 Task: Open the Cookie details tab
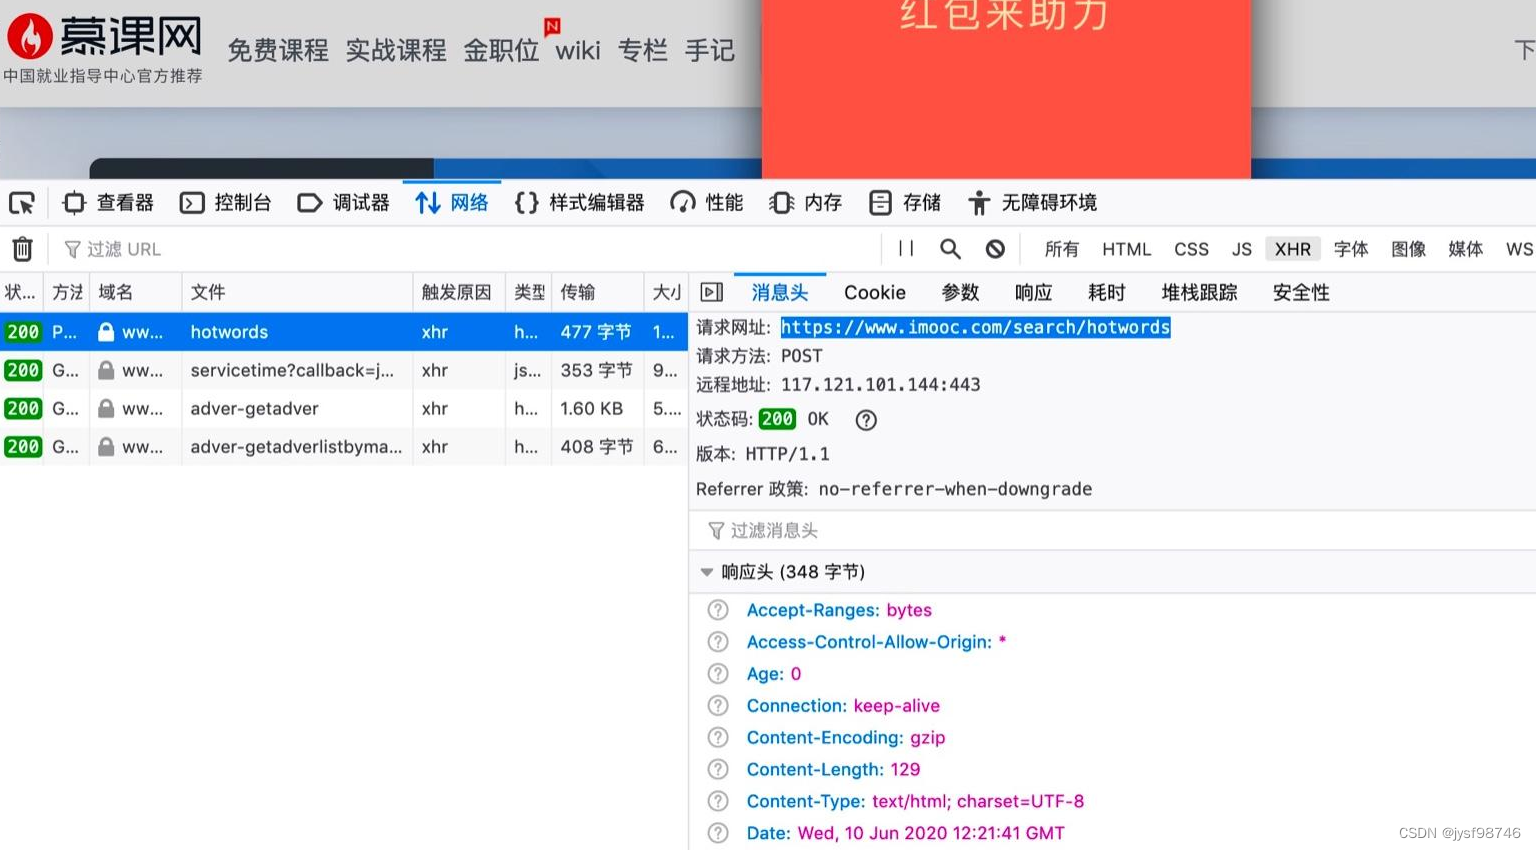(875, 292)
